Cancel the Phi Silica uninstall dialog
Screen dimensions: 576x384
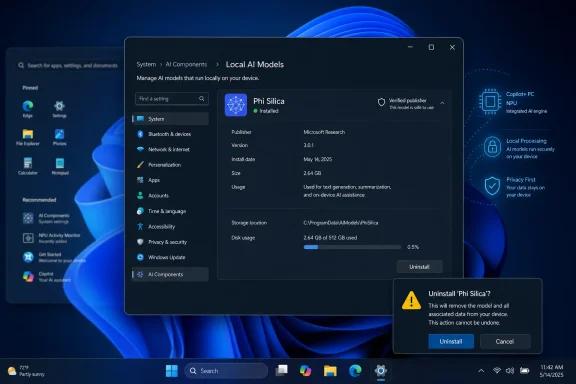[505, 341]
